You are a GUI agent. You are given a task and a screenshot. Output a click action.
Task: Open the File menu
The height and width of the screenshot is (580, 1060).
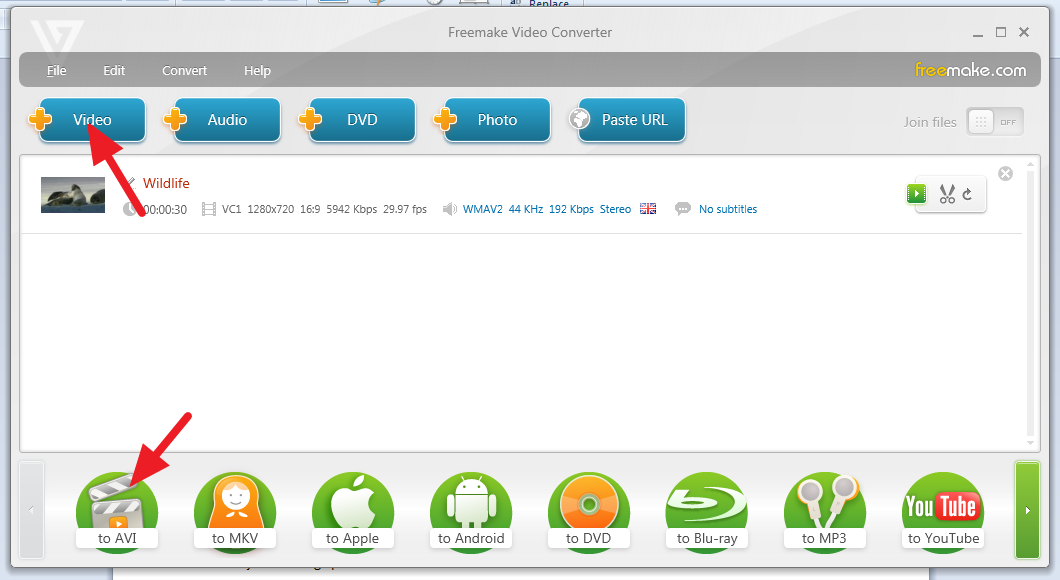pyautogui.click(x=56, y=70)
